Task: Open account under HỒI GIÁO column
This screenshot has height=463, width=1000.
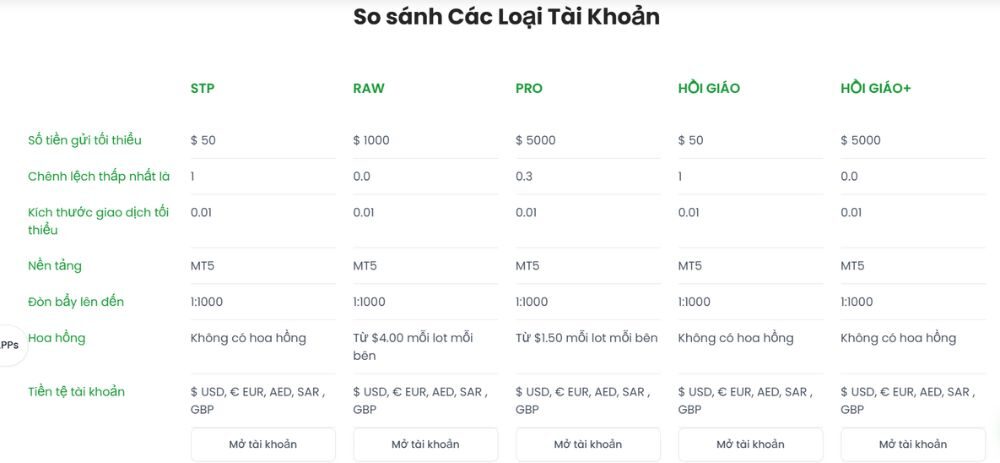Action: coord(750,444)
